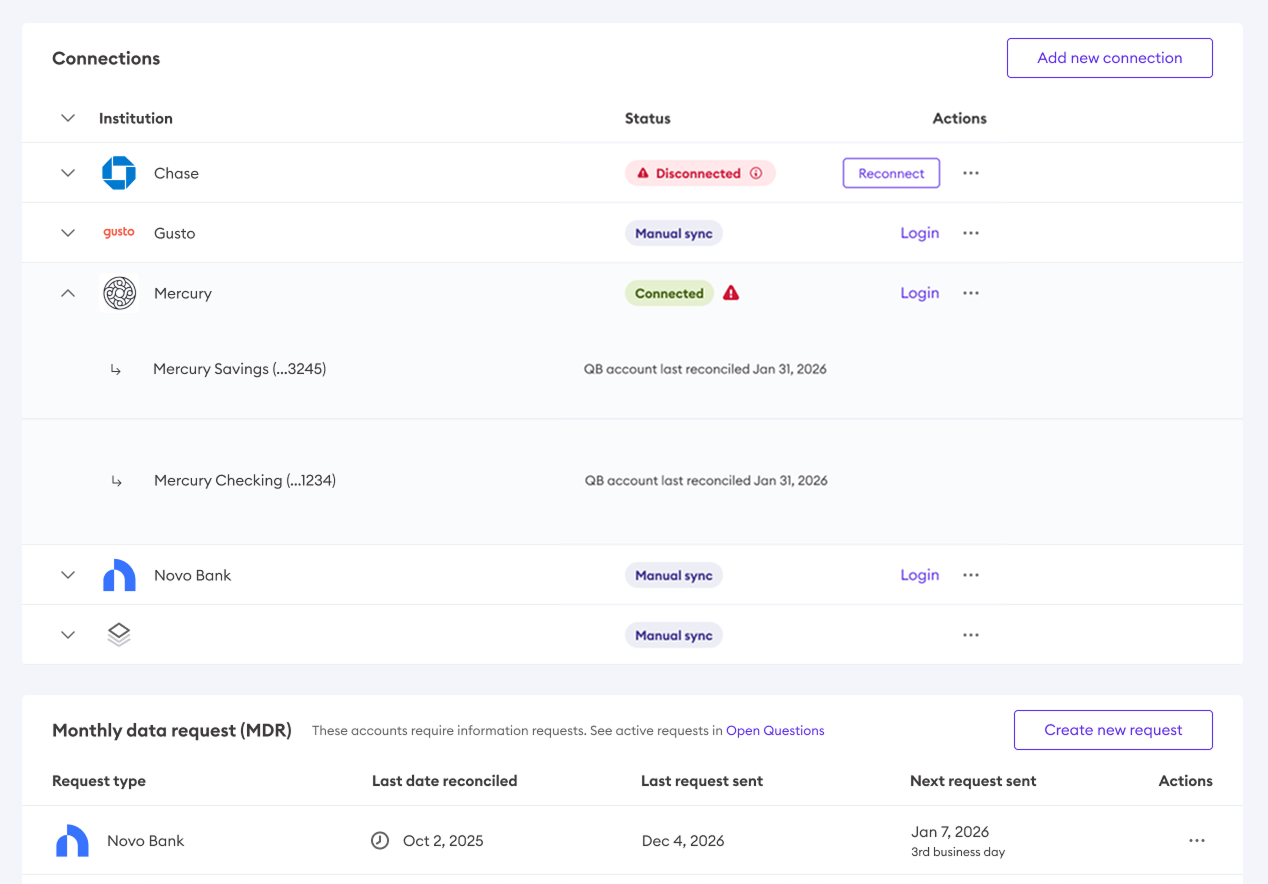Expand the Chase connection row
This screenshot has width=1268, height=884.
click(x=68, y=173)
